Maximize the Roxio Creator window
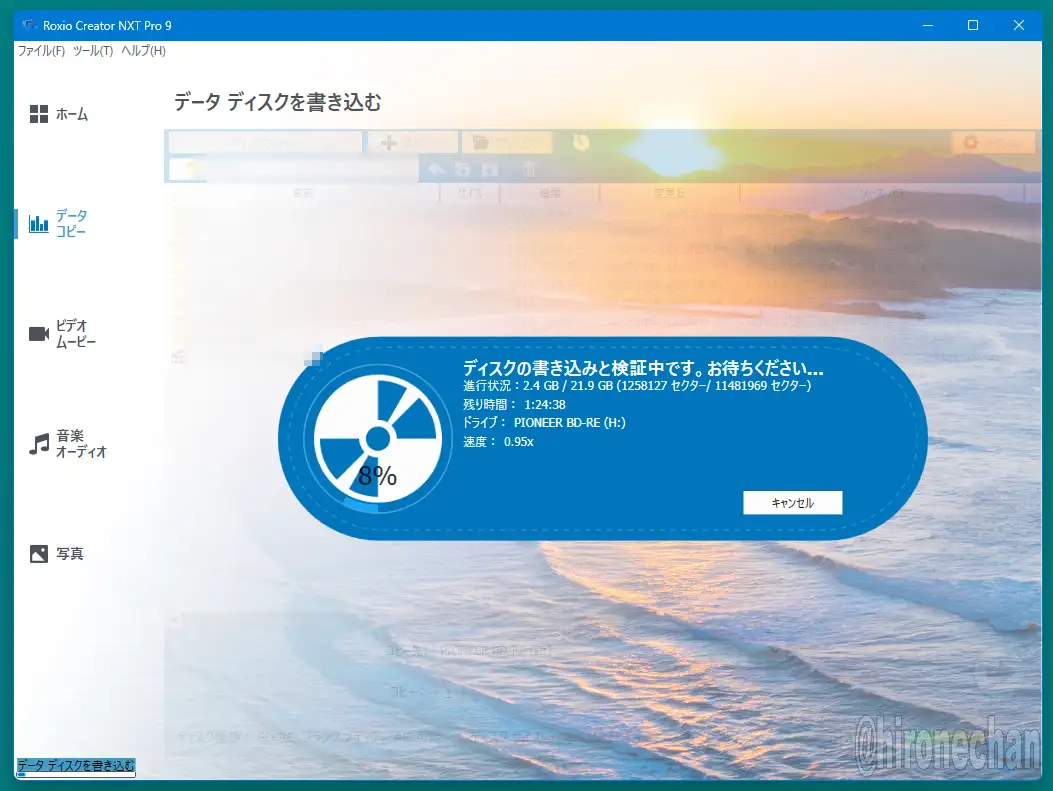This screenshot has height=791, width=1053. click(972, 25)
